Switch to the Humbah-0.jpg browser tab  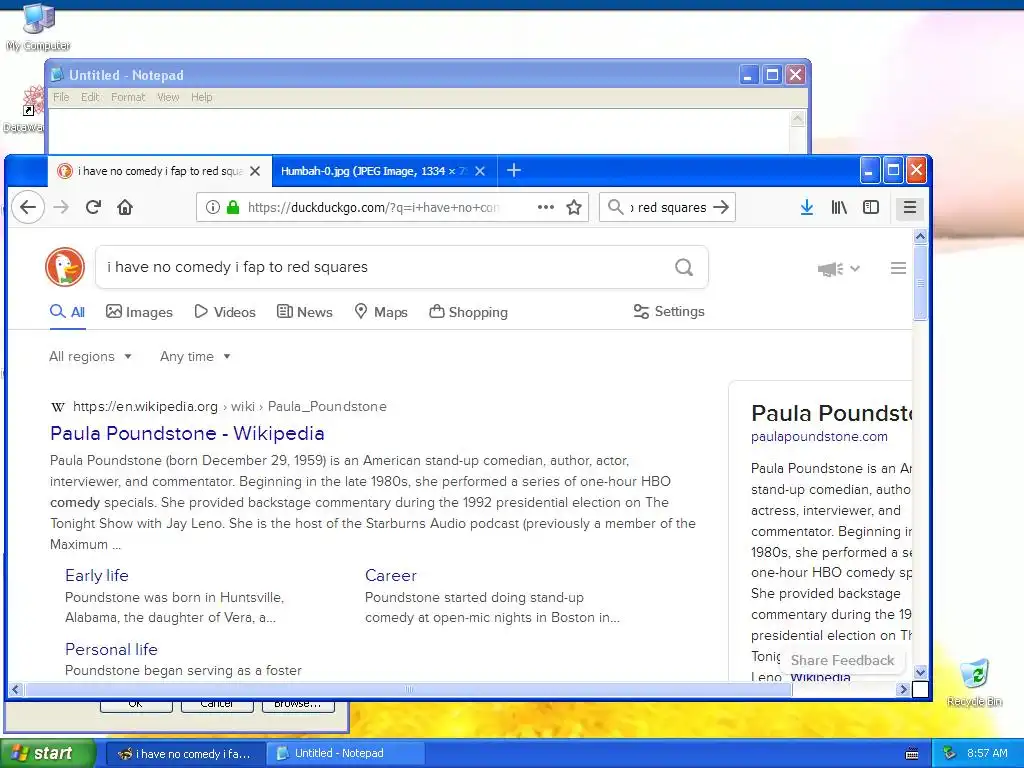[x=374, y=171]
